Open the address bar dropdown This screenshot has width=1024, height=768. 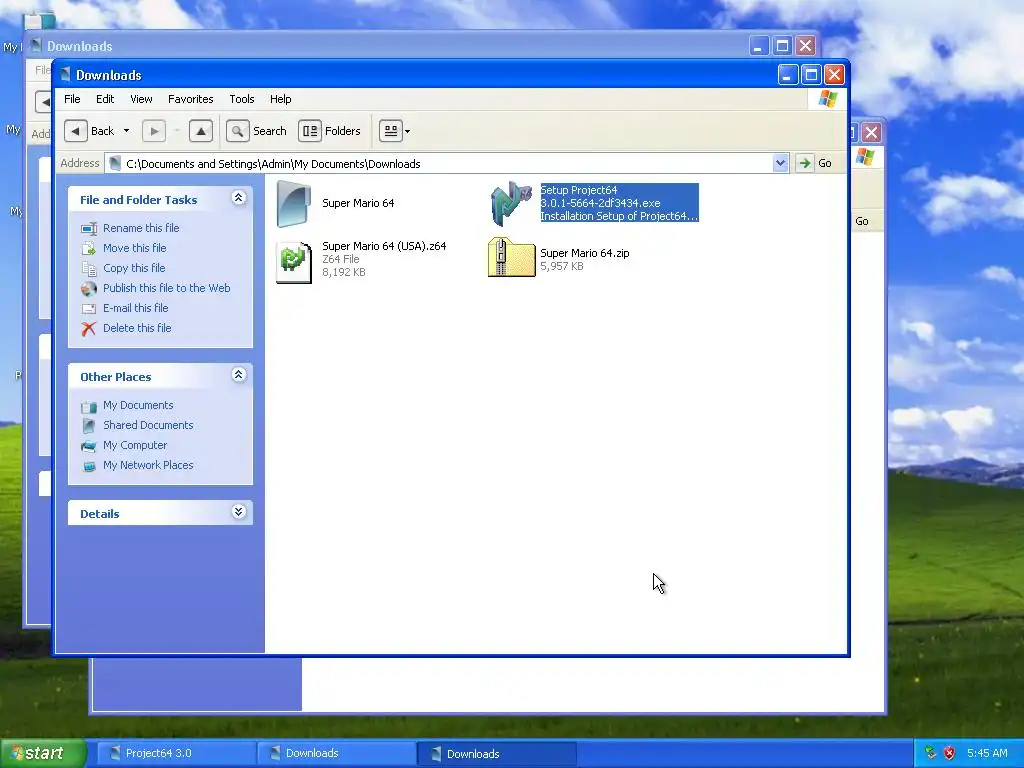pos(780,163)
